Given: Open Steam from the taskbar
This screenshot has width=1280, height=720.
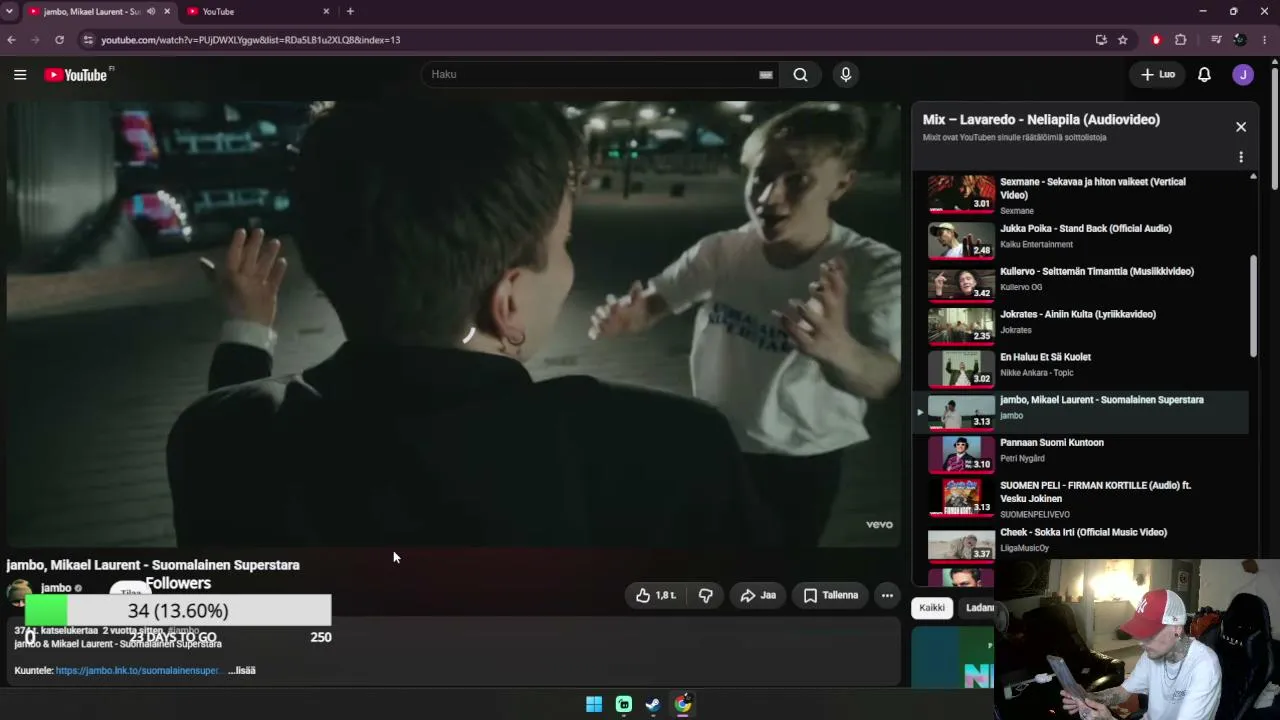Looking at the screenshot, I should pos(653,704).
